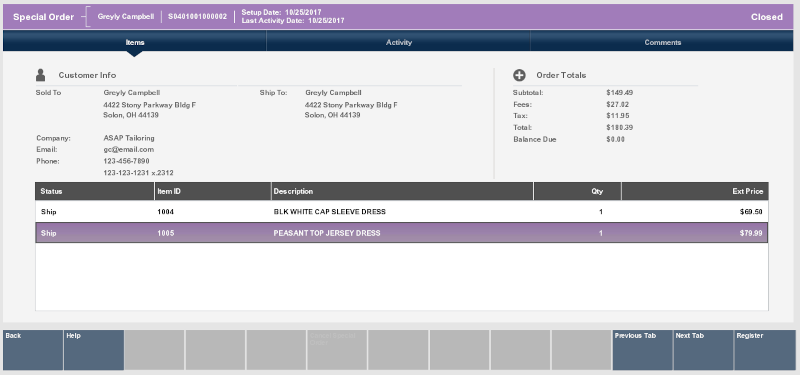
Task: Click the Item ID column header
Action: (x=213, y=191)
